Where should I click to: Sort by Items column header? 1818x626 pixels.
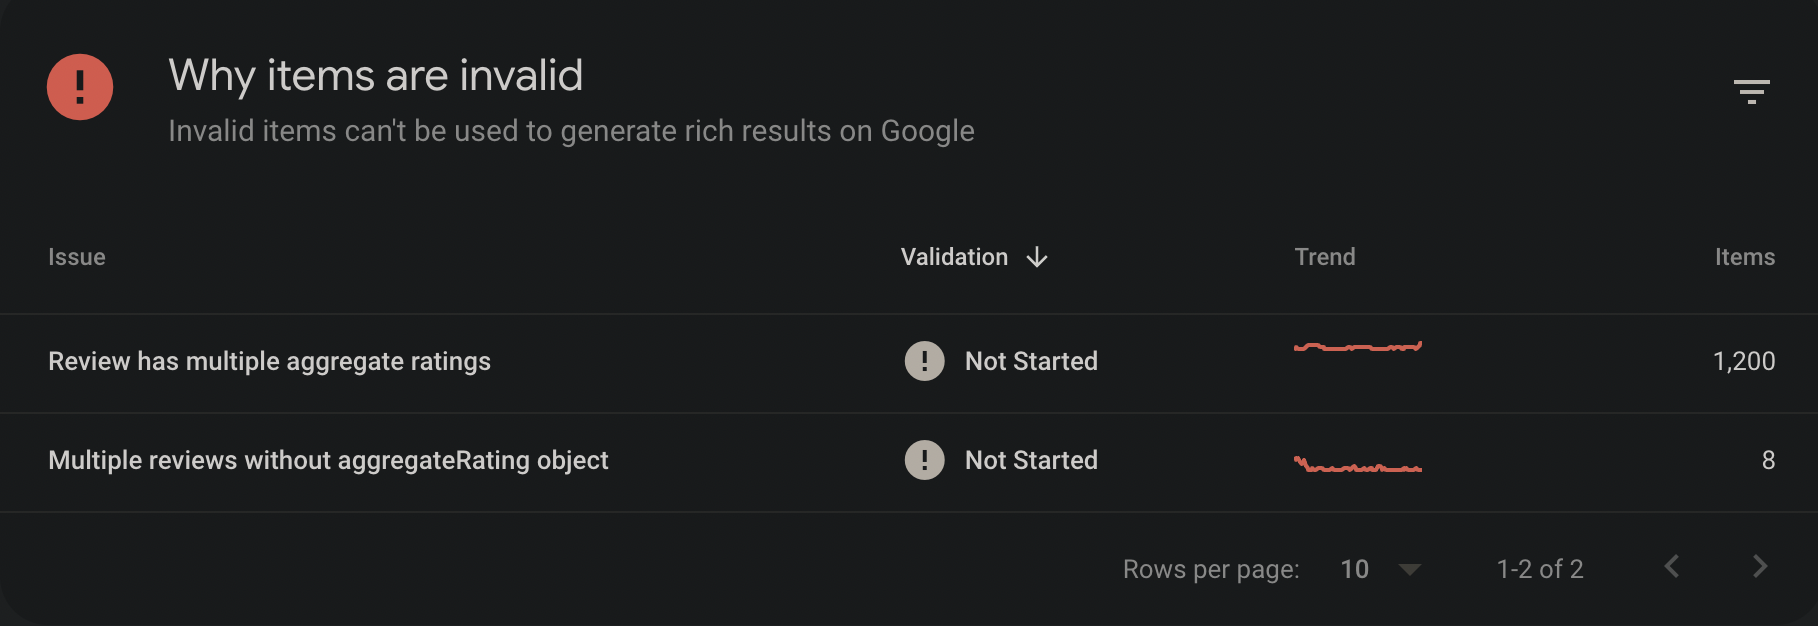1745,257
